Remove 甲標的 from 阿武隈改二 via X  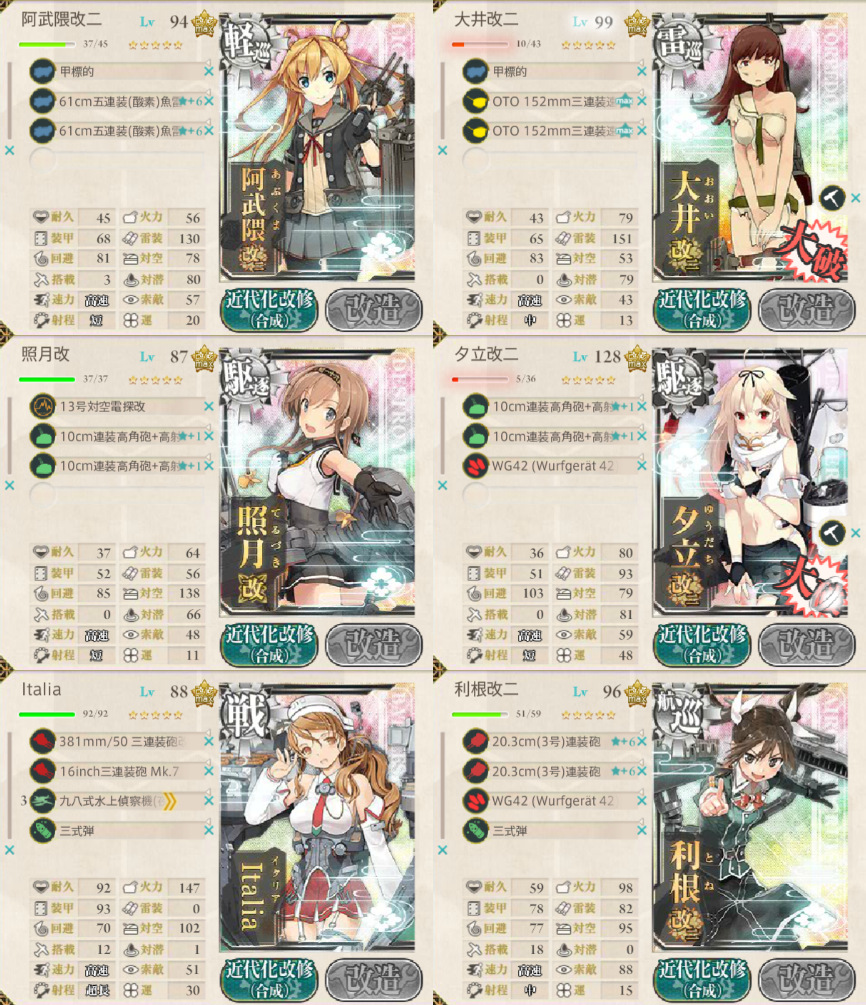208,72
